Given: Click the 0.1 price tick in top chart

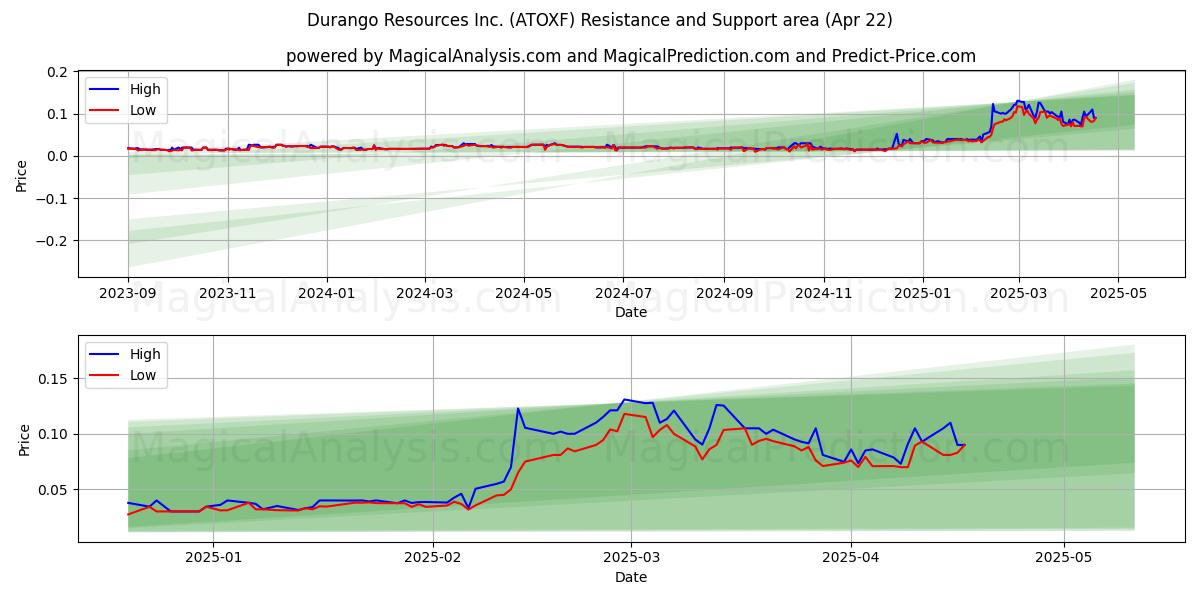Looking at the screenshot, I should [x=58, y=114].
